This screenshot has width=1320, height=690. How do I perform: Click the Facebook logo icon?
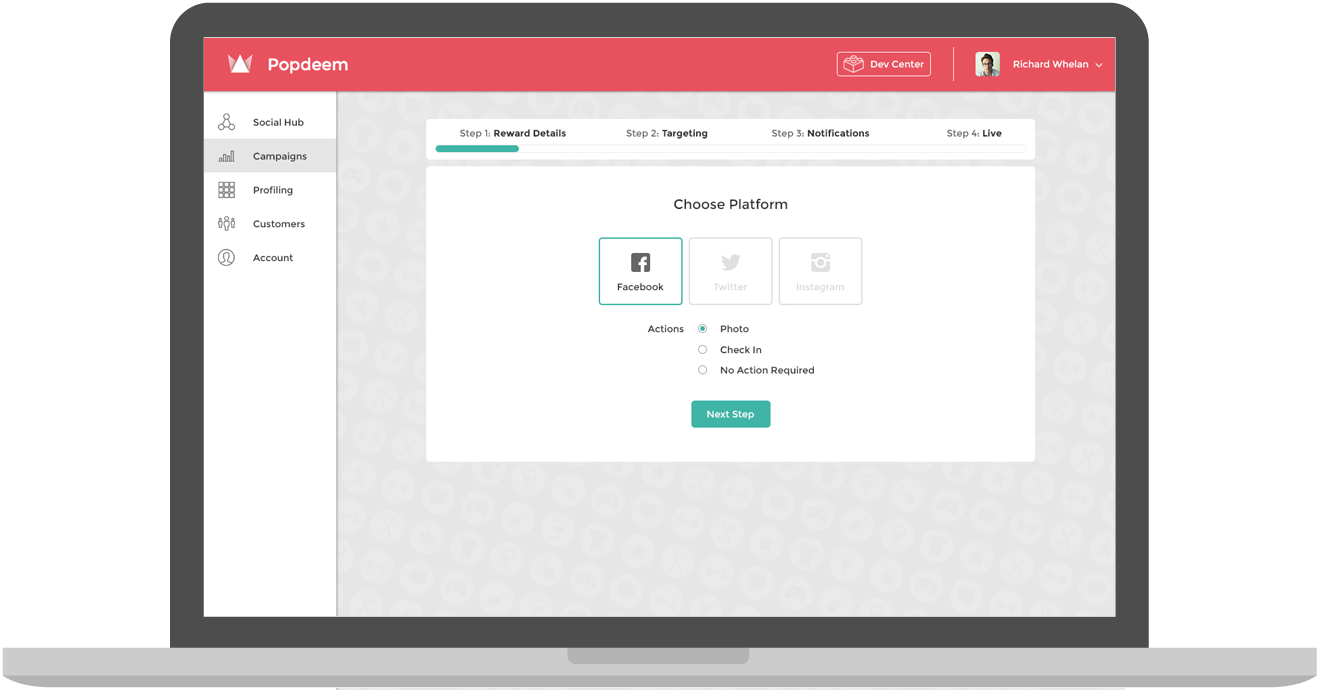click(x=641, y=263)
